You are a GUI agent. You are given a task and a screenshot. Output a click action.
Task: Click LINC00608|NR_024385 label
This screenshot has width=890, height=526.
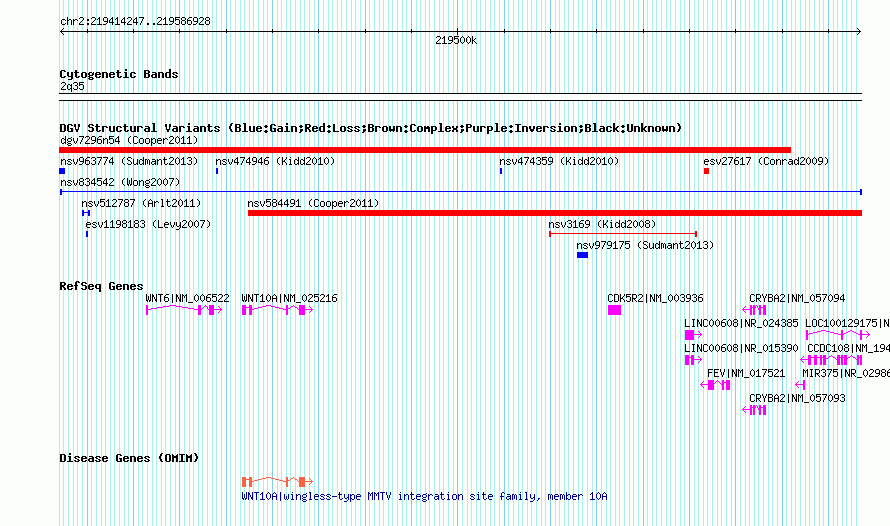pyautogui.click(x=741, y=323)
